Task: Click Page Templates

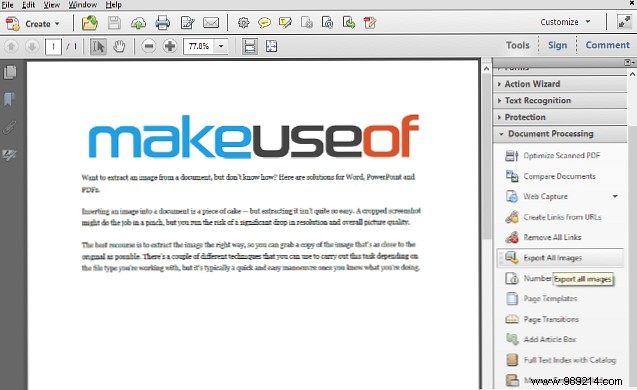Action: tap(550, 299)
